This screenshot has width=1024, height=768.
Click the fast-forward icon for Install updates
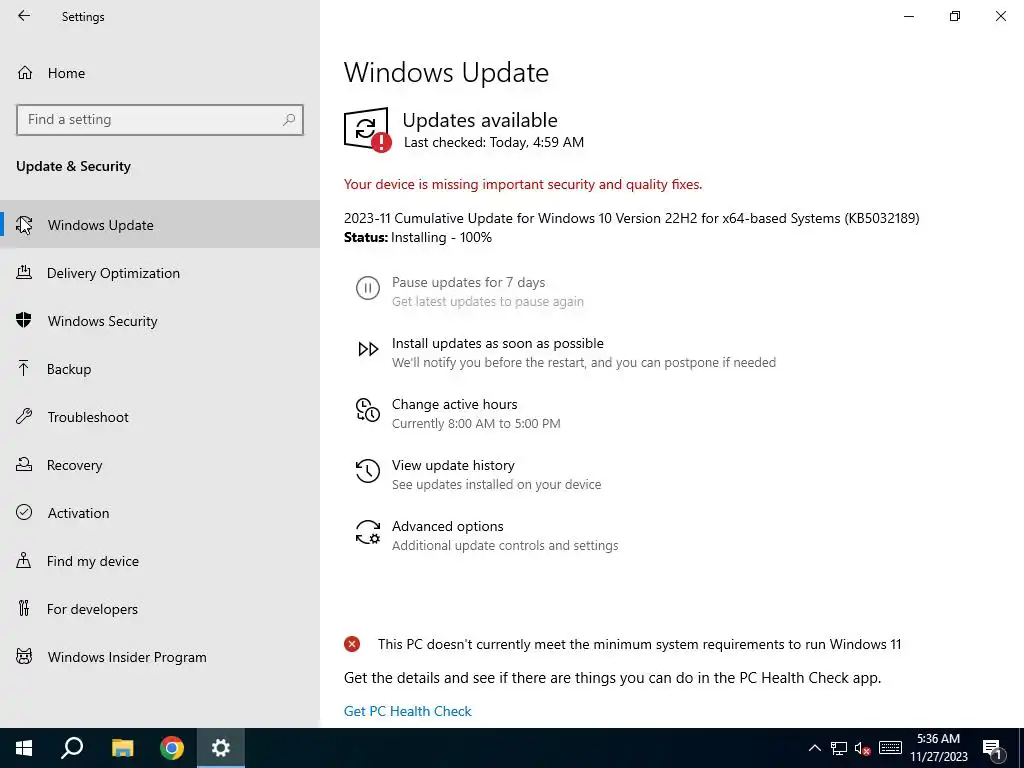click(368, 349)
